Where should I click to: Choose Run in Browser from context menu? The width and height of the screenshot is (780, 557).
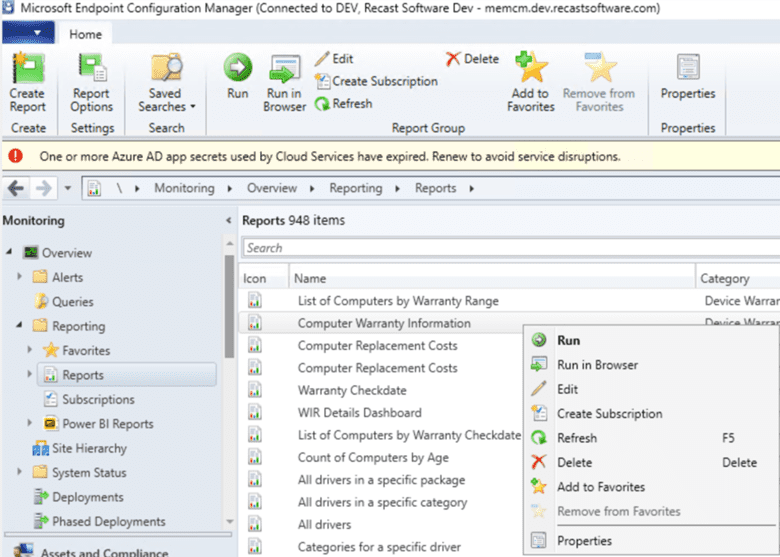pyautogui.click(x=596, y=365)
